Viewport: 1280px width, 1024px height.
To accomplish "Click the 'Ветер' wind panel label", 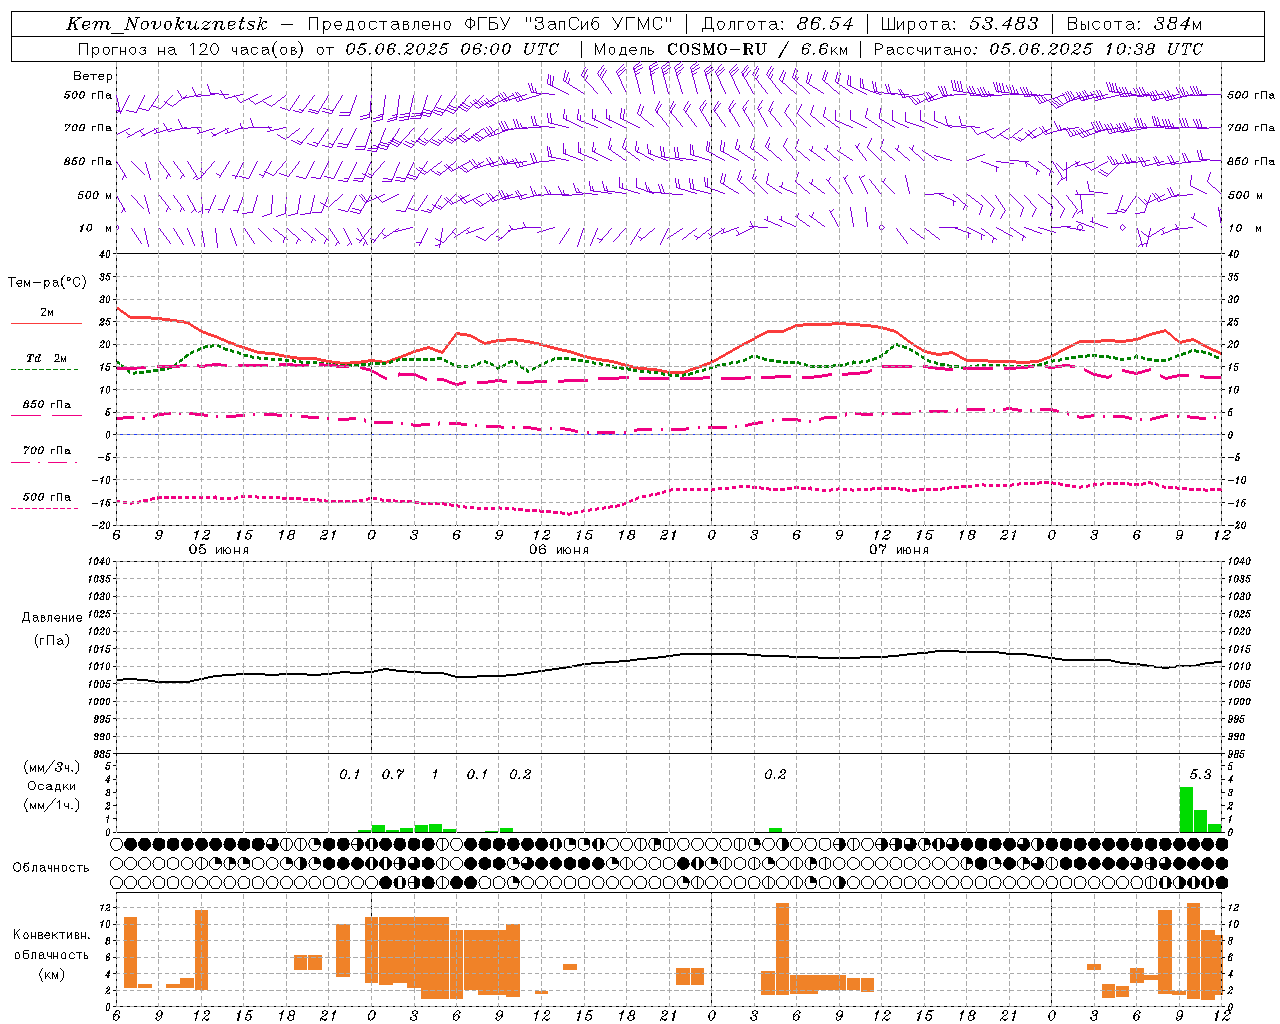I will coord(92,76).
